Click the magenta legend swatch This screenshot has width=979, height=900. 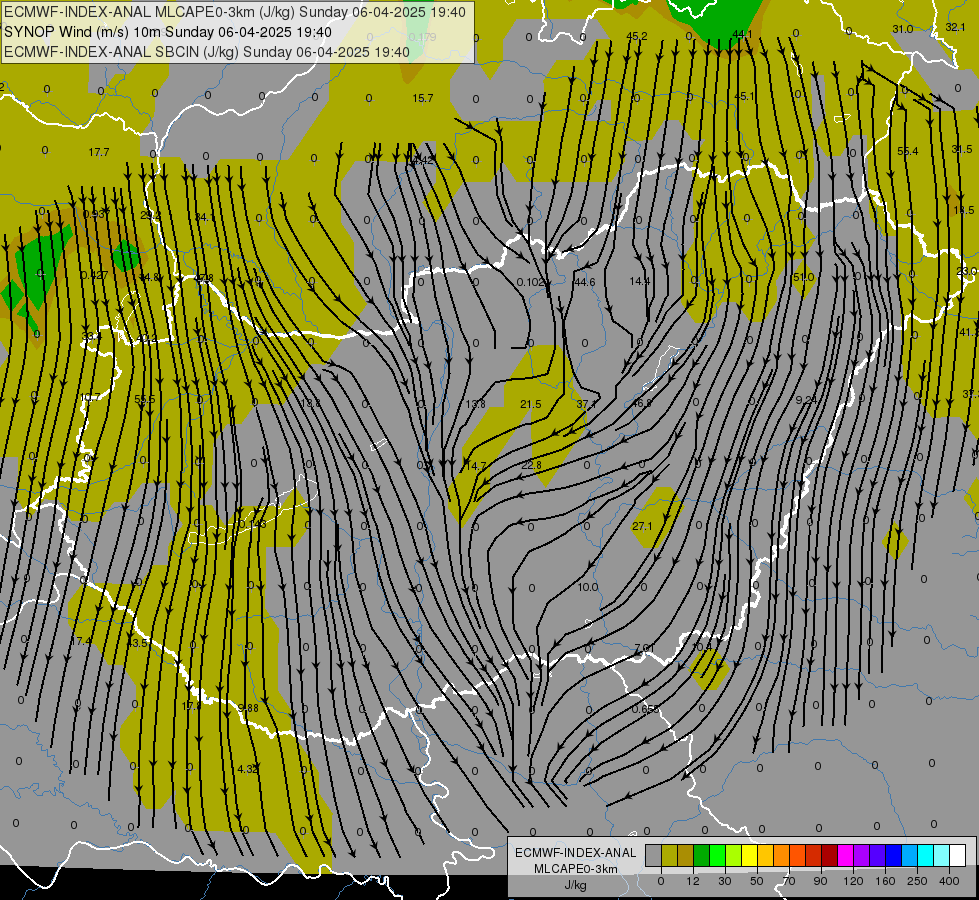click(x=845, y=855)
